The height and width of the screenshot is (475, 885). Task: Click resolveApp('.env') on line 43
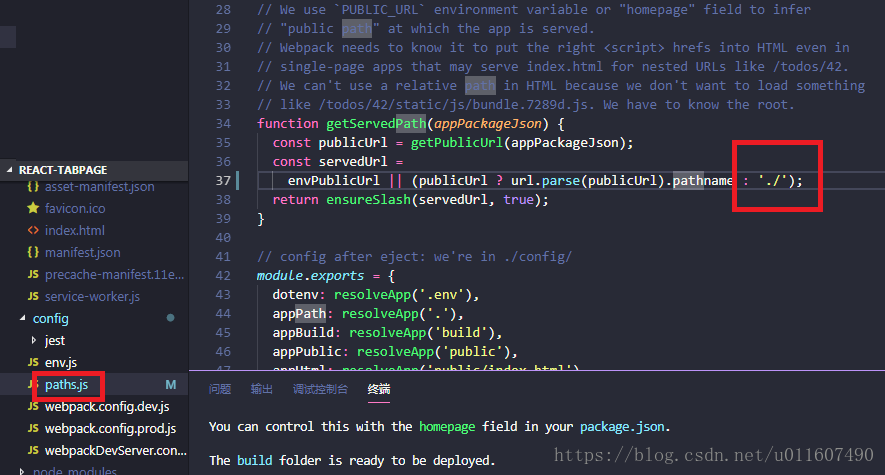pyautogui.click(x=403, y=295)
